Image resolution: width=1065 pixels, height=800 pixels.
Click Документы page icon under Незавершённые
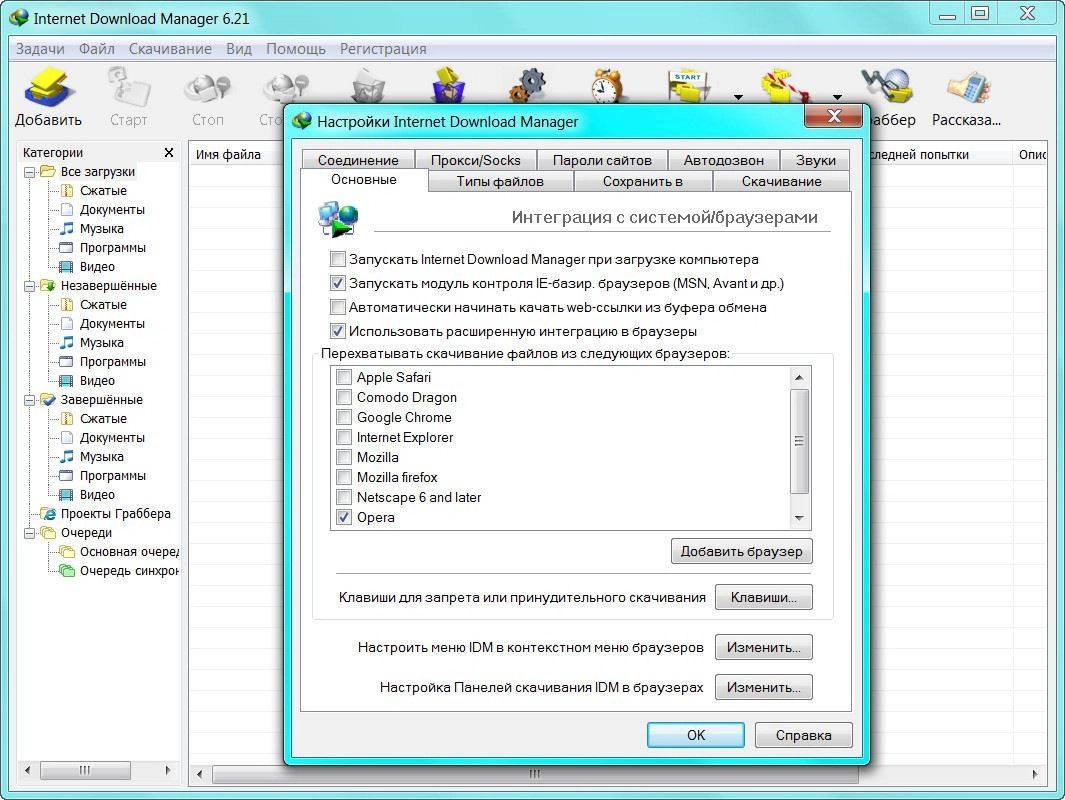click(x=67, y=323)
